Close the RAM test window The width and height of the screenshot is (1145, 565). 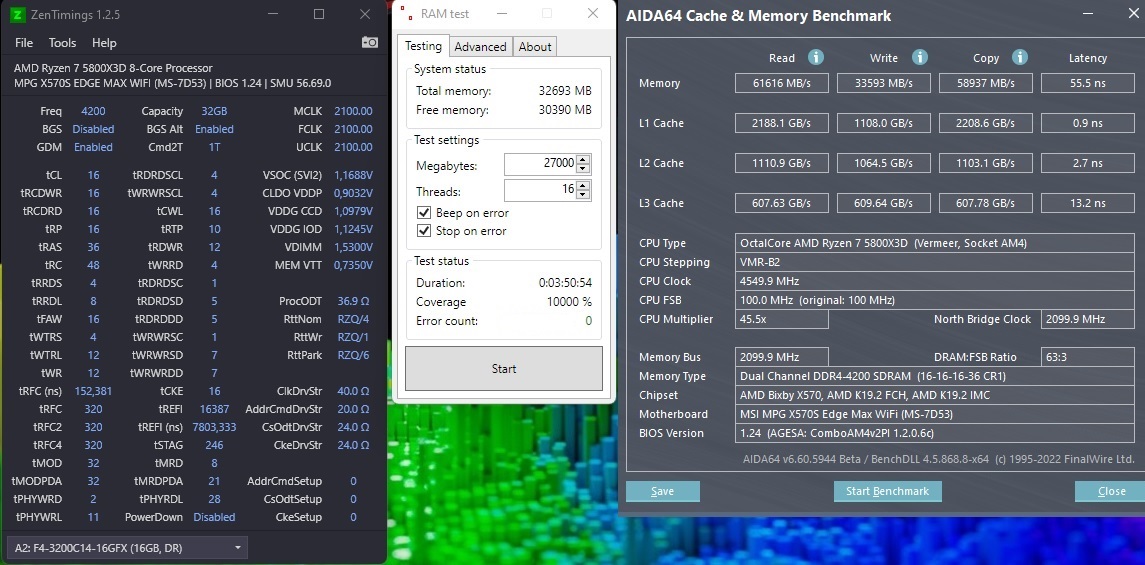click(x=593, y=13)
